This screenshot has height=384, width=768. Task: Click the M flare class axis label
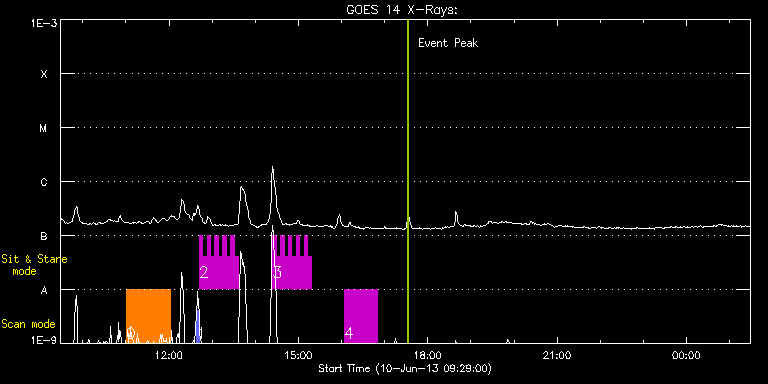44,128
